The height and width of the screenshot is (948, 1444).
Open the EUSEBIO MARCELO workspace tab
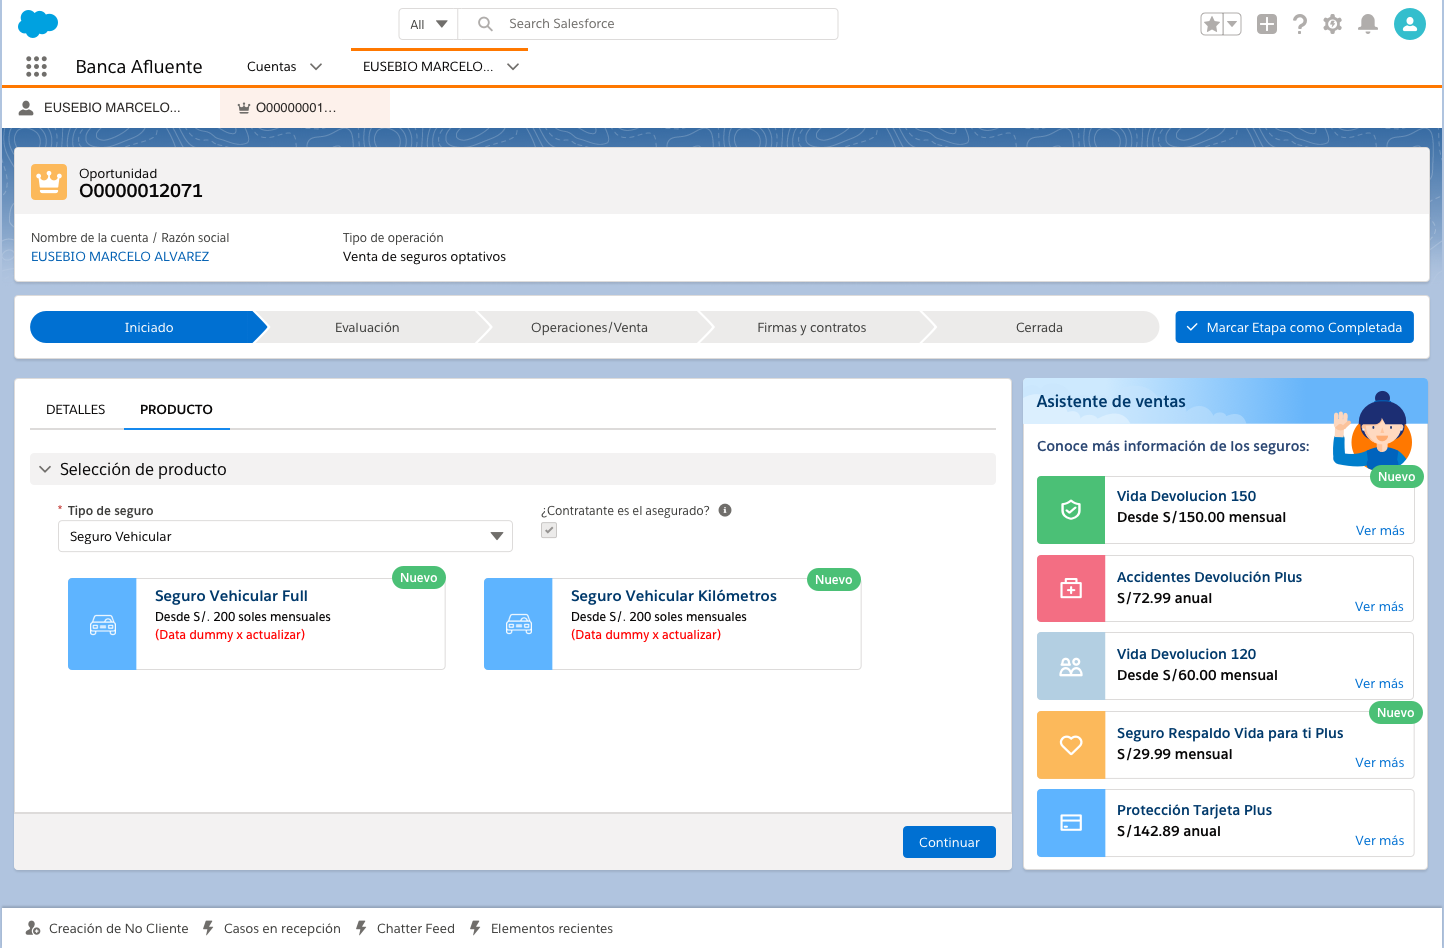[428, 67]
